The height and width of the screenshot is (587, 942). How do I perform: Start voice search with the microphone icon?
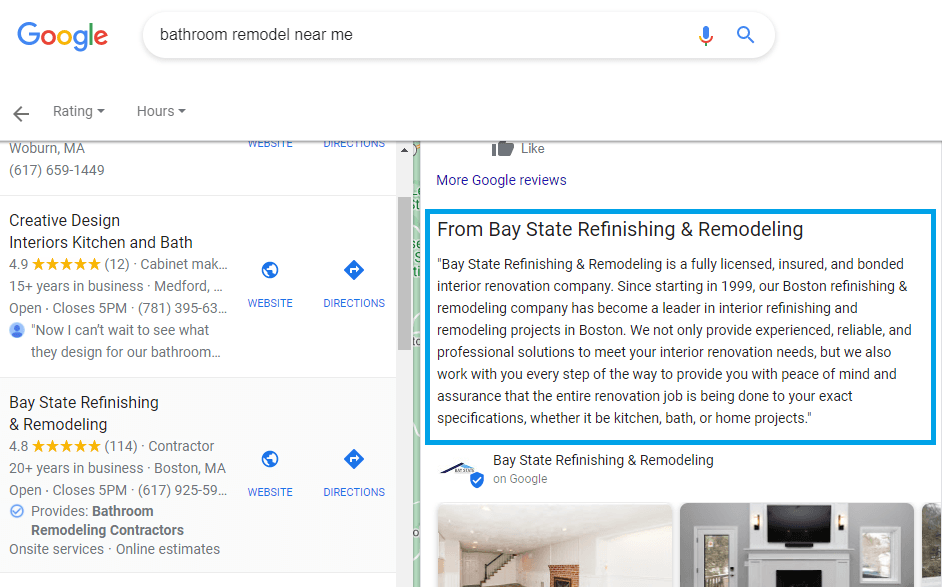(706, 35)
